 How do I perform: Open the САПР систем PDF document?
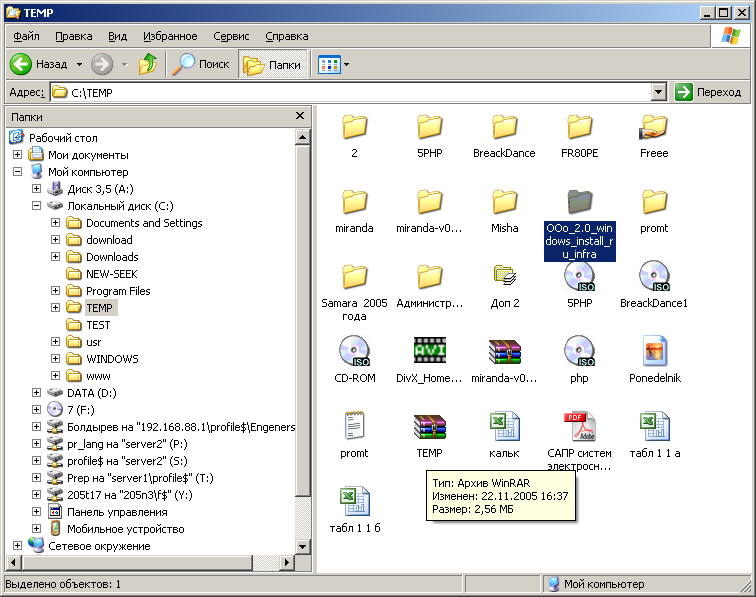[x=579, y=426]
